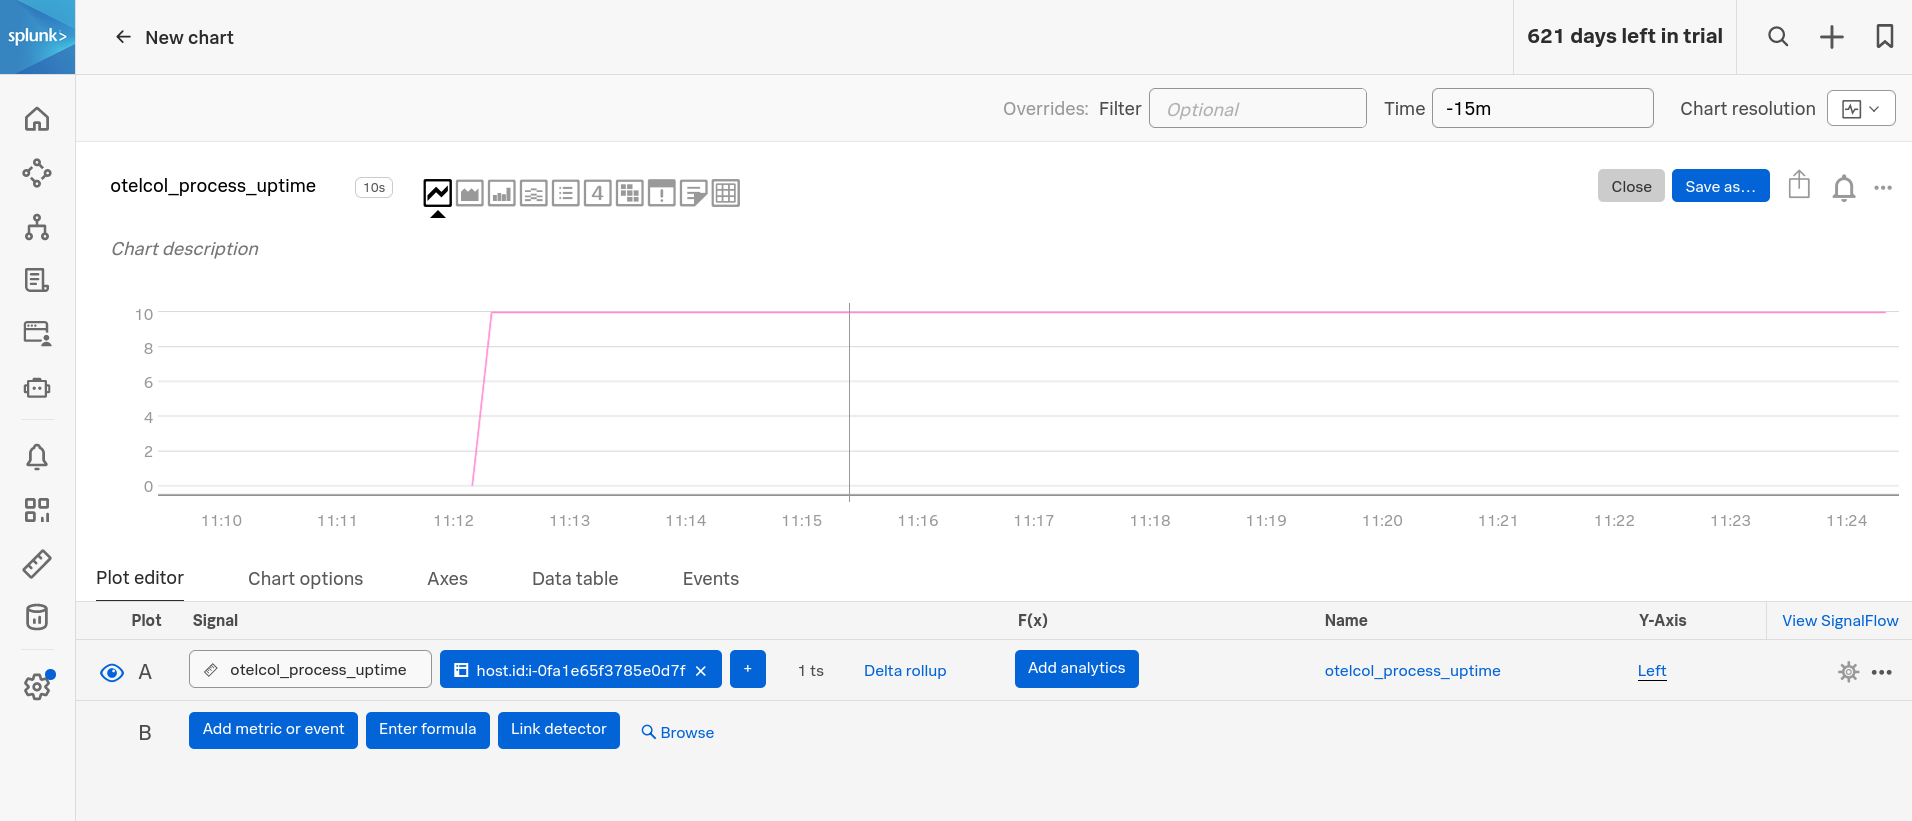Open the Axes tab

point(447,579)
